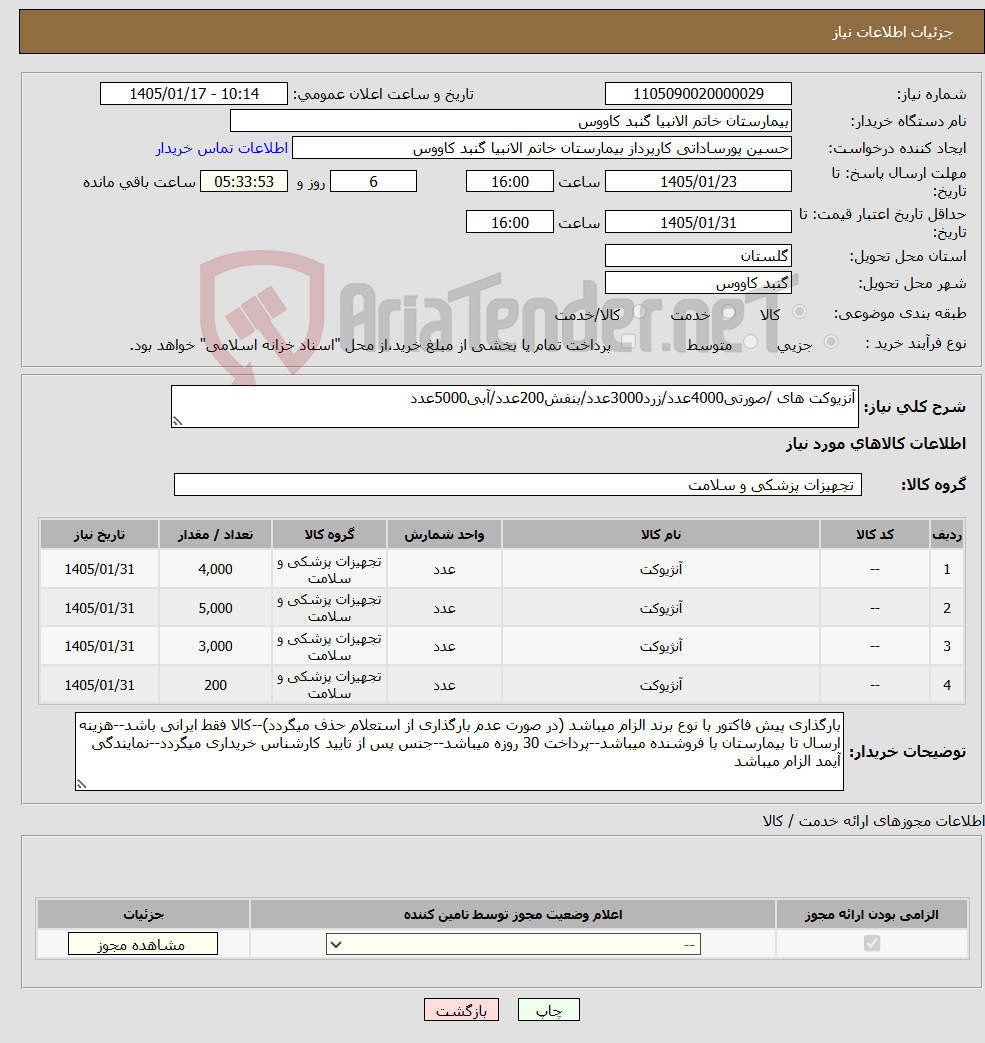Click the buyer organization name field
Image resolution: width=985 pixels, height=1043 pixels.
point(510,121)
